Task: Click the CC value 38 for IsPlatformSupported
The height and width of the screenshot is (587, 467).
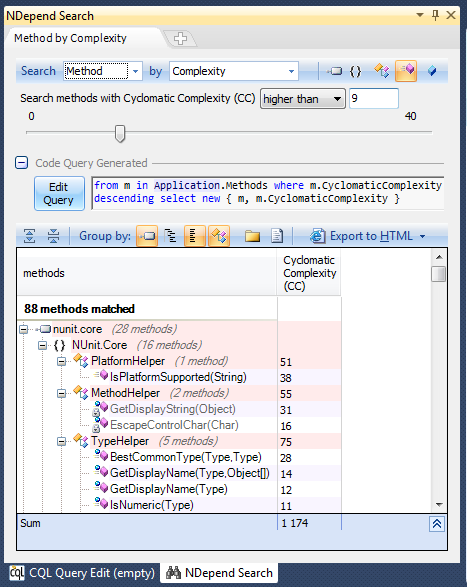Action: click(286, 378)
